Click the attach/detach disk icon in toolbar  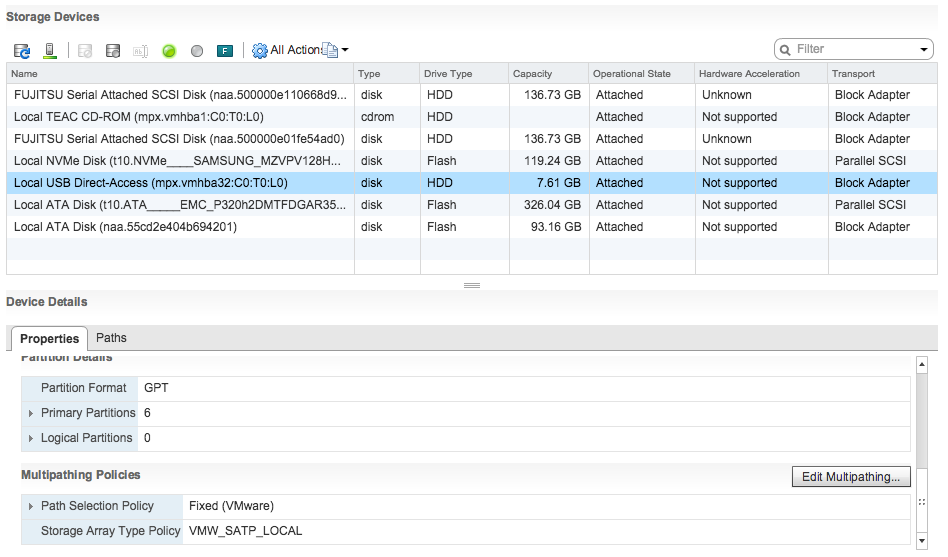(x=113, y=50)
